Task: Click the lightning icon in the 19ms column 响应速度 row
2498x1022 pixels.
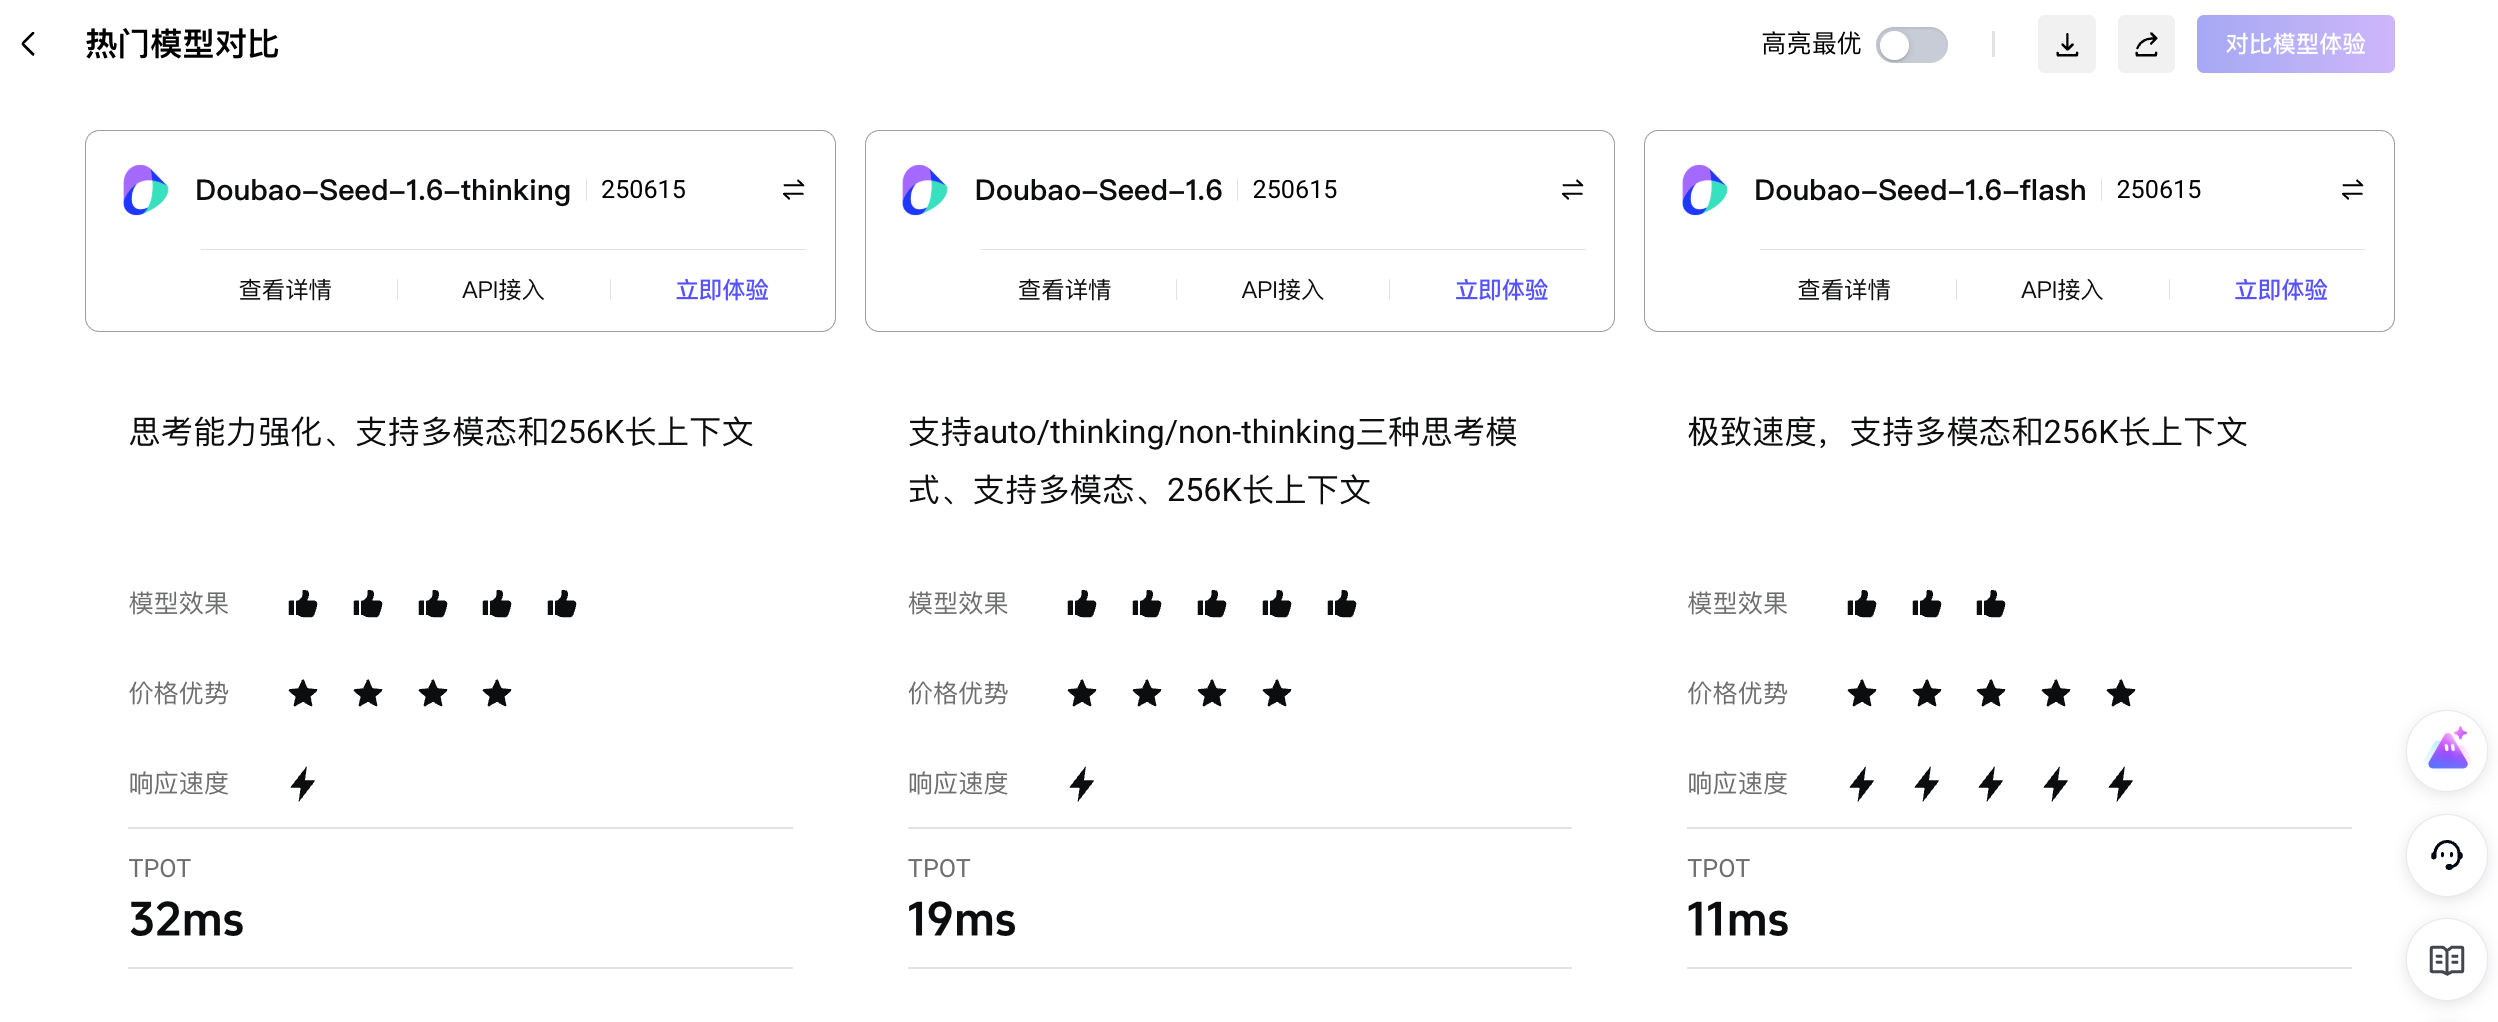Action: (x=1082, y=784)
